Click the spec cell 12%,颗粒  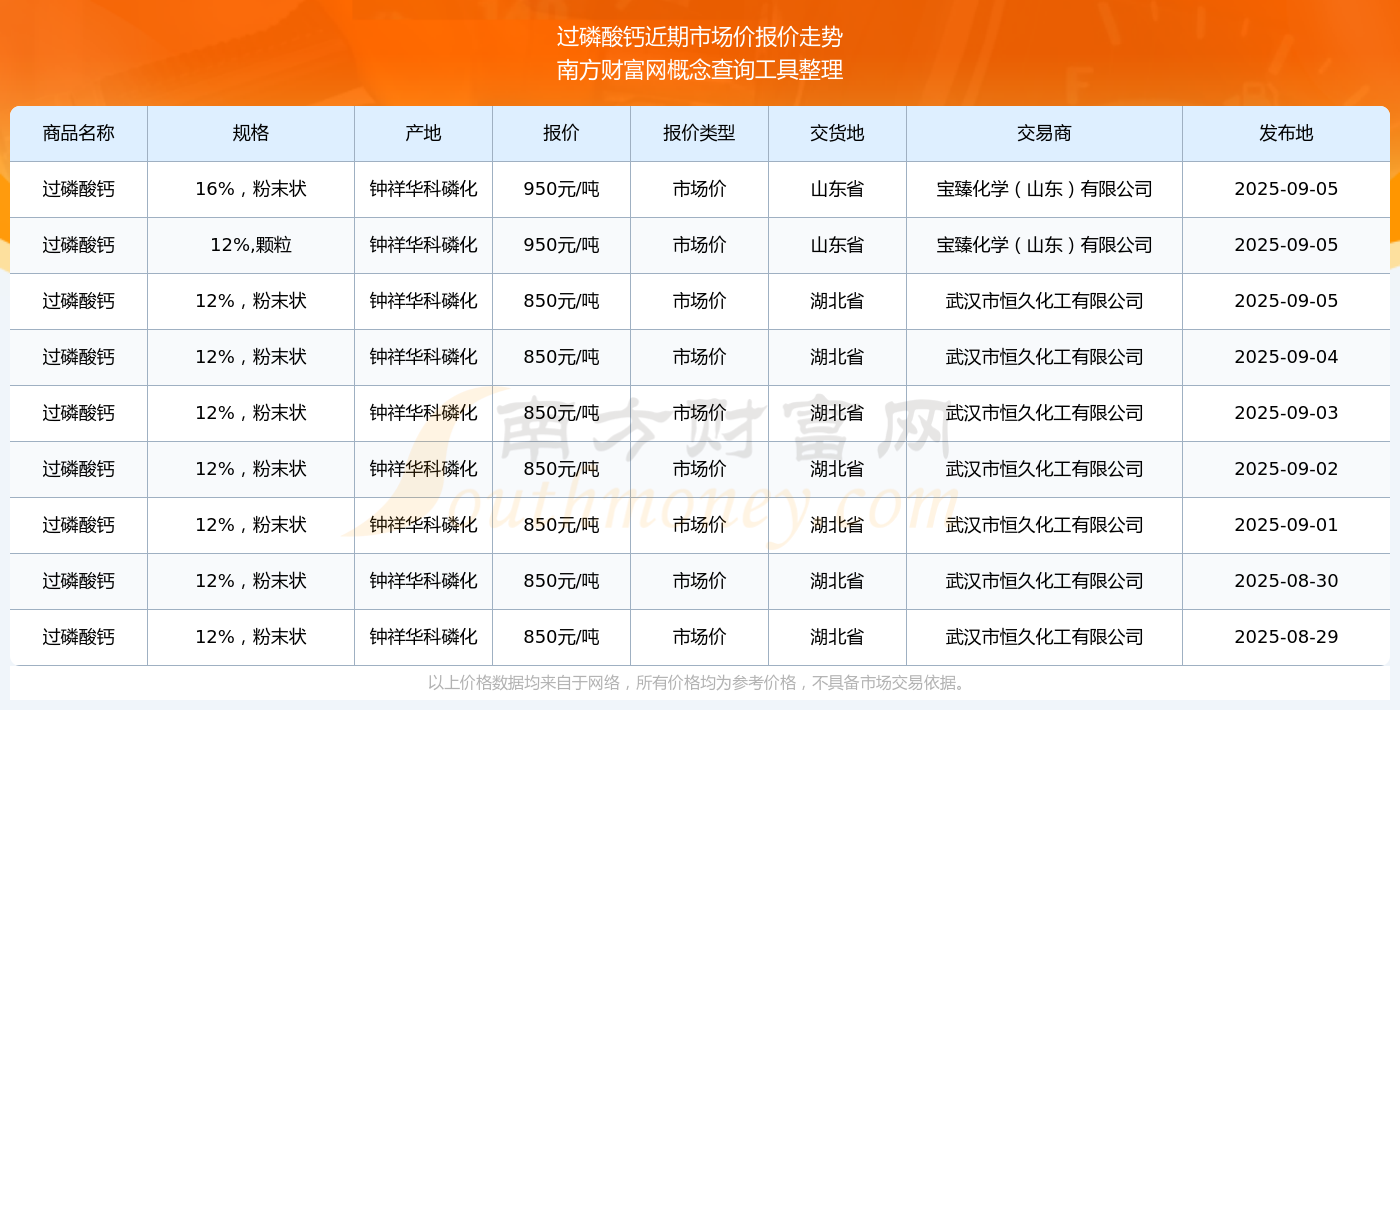pos(251,245)
